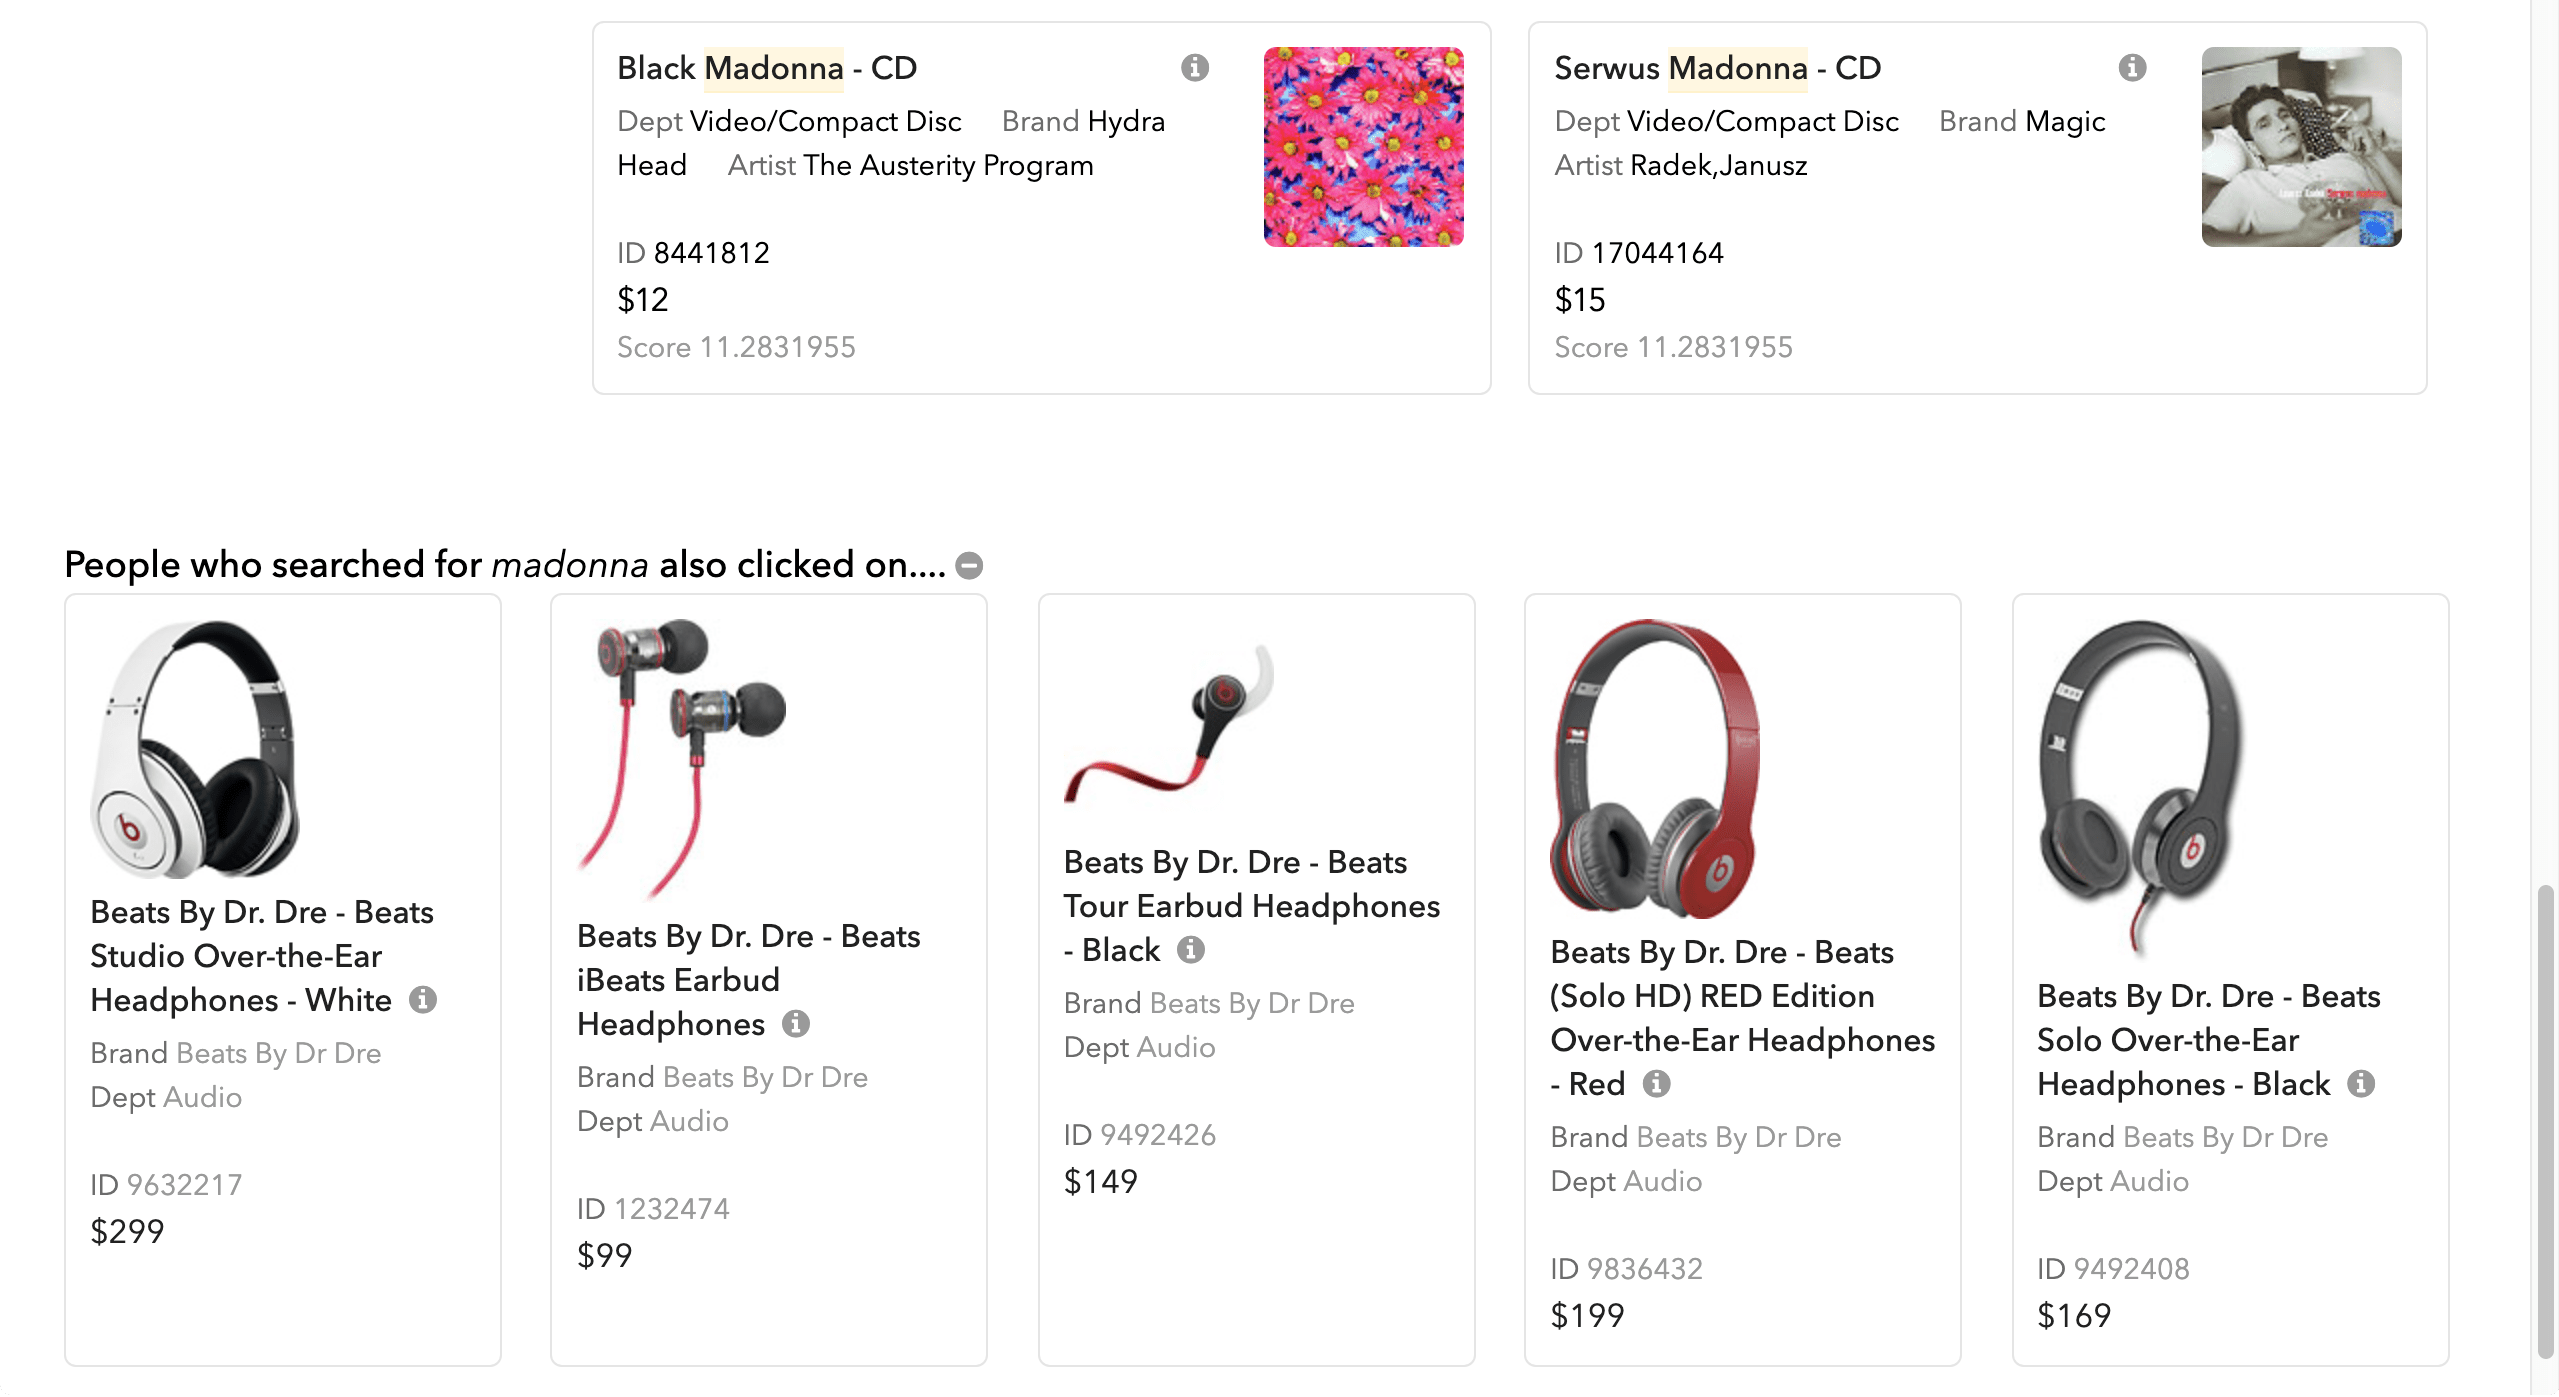This screenshot has height=1397, width=2559.
Task: Show info for Solo HD RED Edition
Action: coord(1657,1083)
